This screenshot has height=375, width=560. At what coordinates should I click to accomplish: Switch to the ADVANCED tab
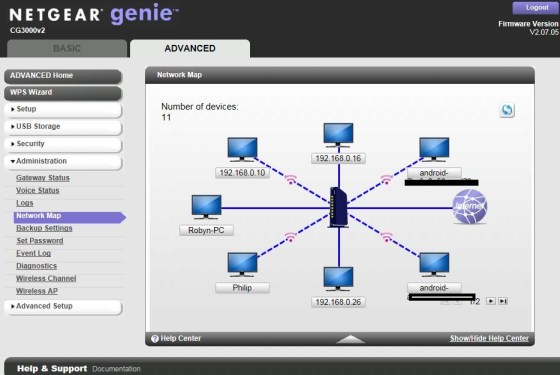(x=190, y=49)
